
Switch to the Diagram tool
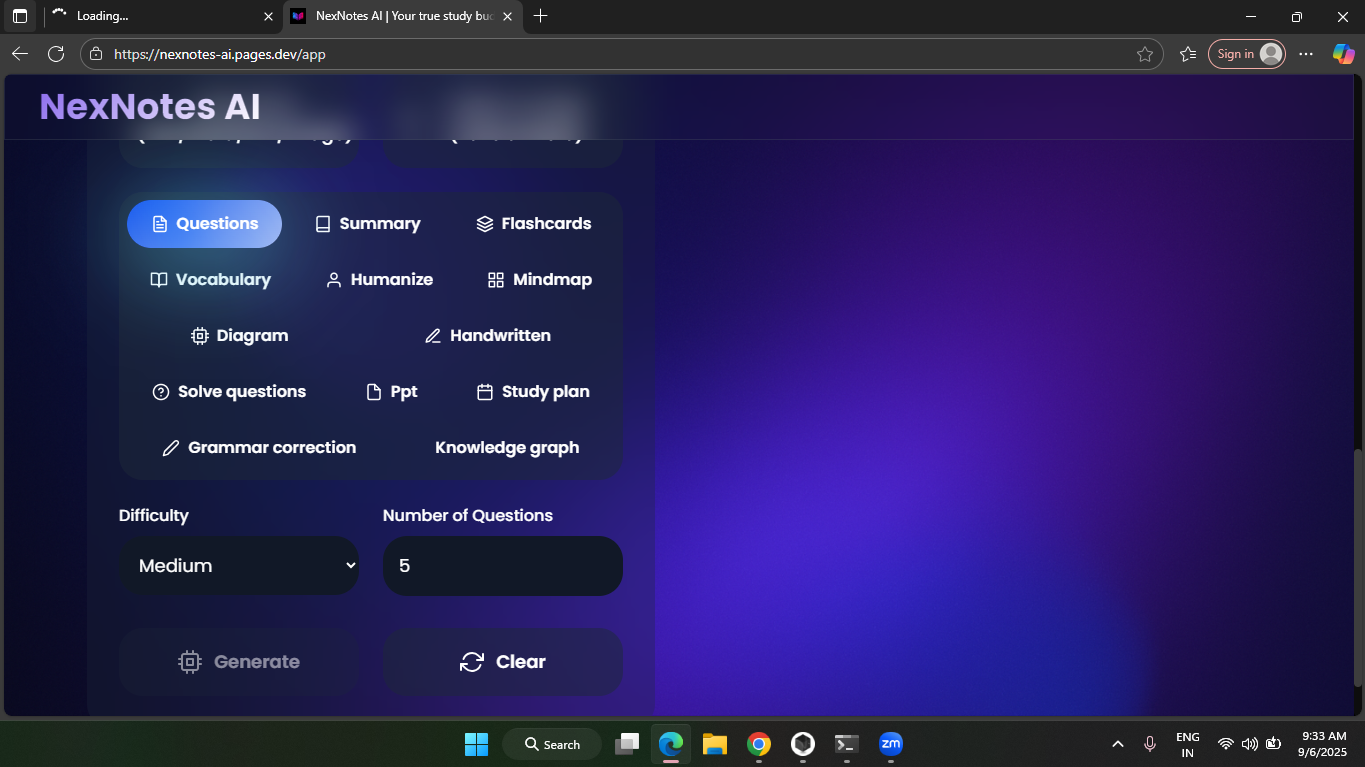[240, 336]
